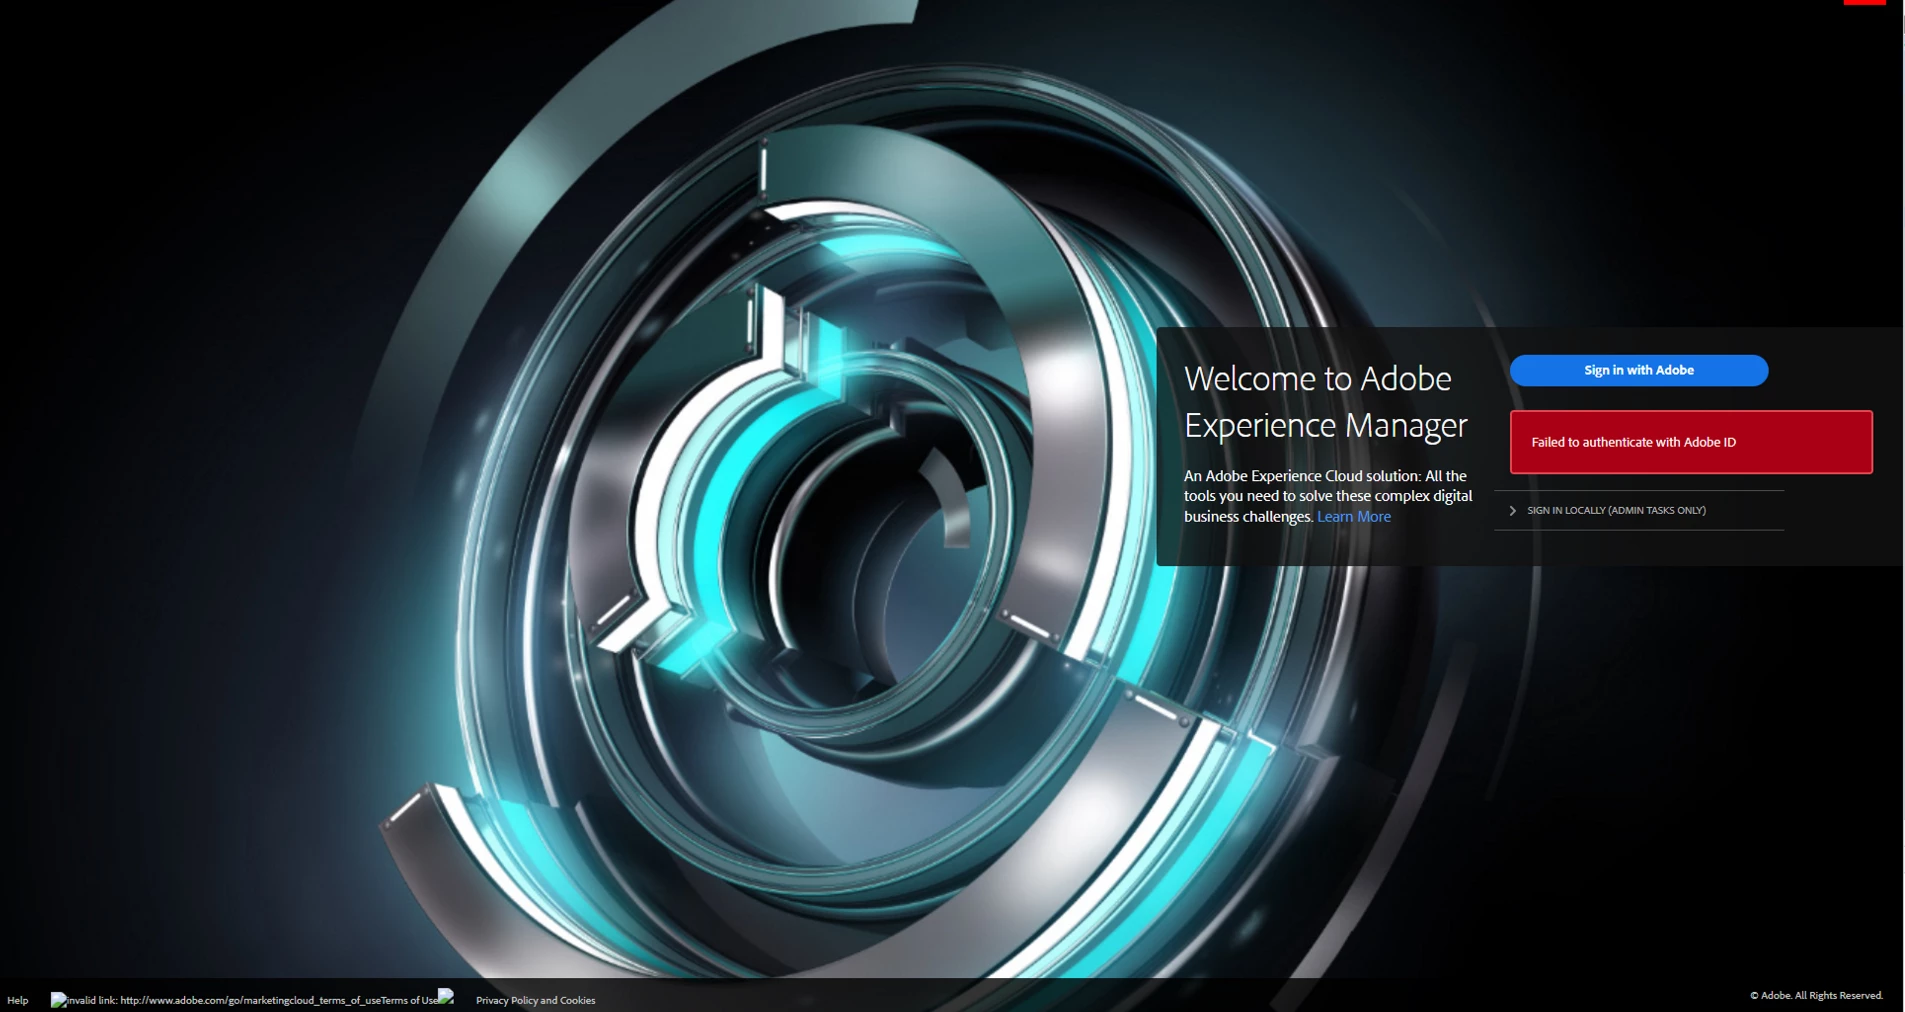Click the Sign in with Adobe button
The image size is (1905, 1012).
1639,370
